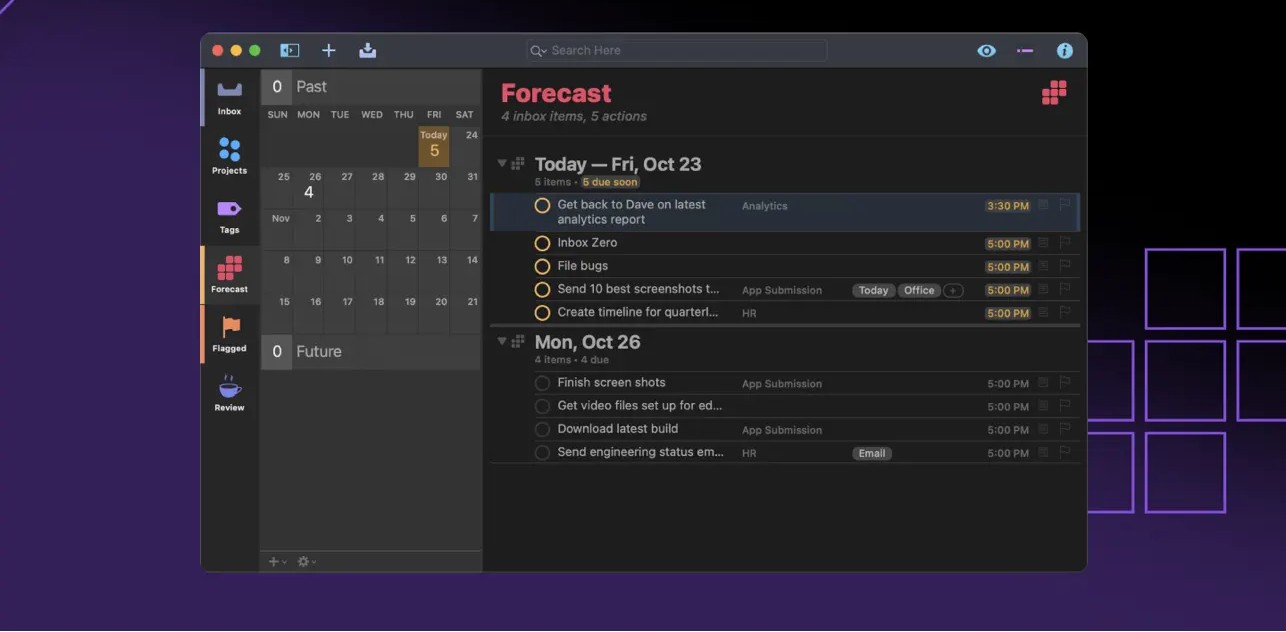Select the Today 5 calendar cell
This screenshot has height=632, width=1286.
pyautogui.click(x=434, y=146)
